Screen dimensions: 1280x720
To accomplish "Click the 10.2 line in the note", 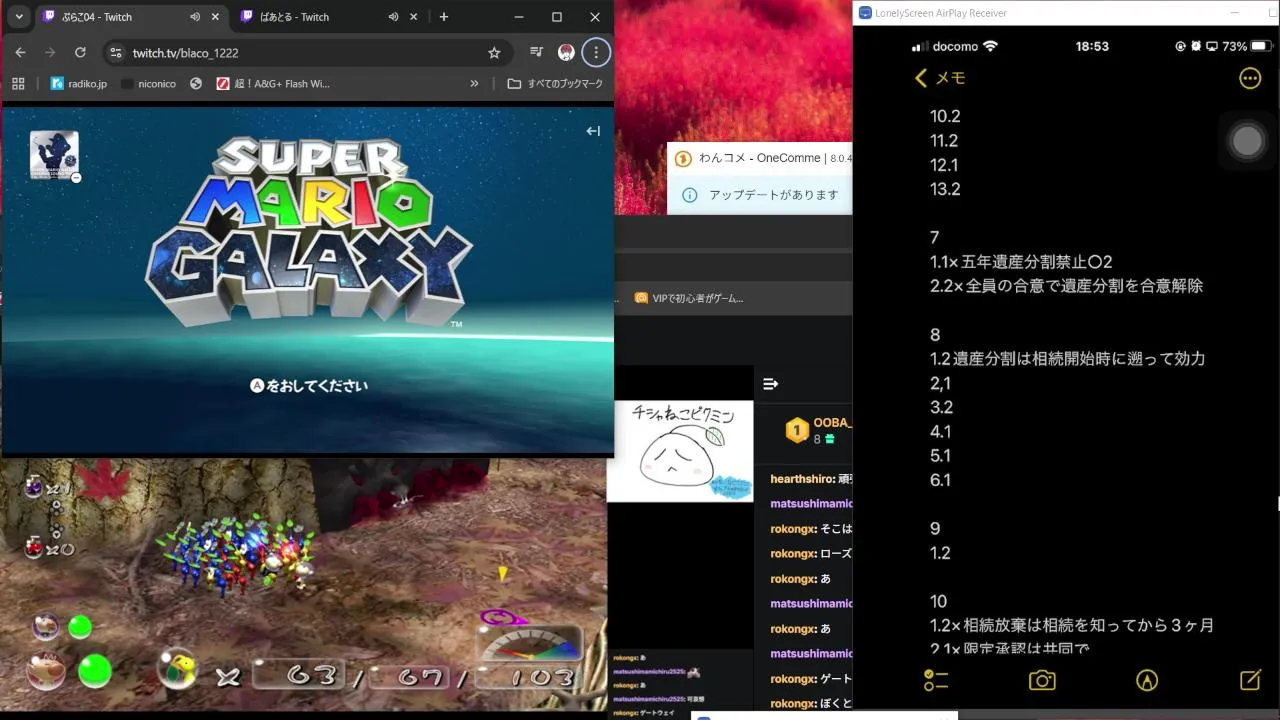I will point(945,116).
